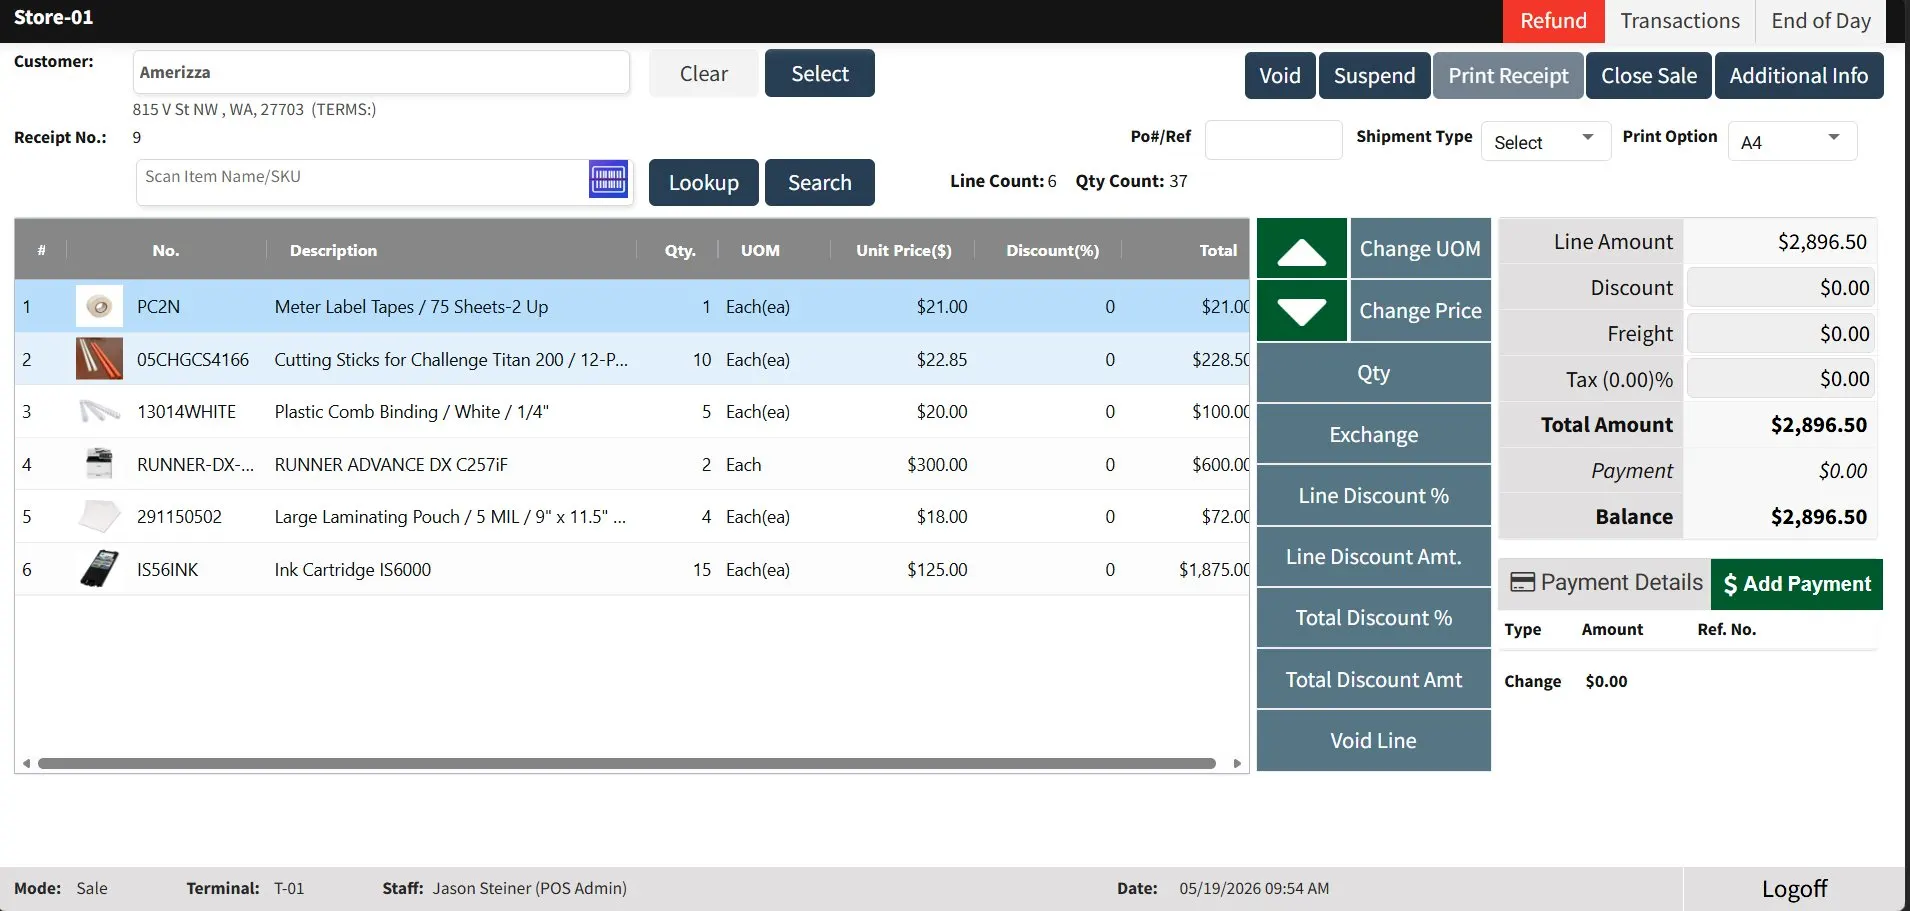Move selected line up with up arrow
The width and height of the screenshot is (1910, 911).
(1302, 249)
